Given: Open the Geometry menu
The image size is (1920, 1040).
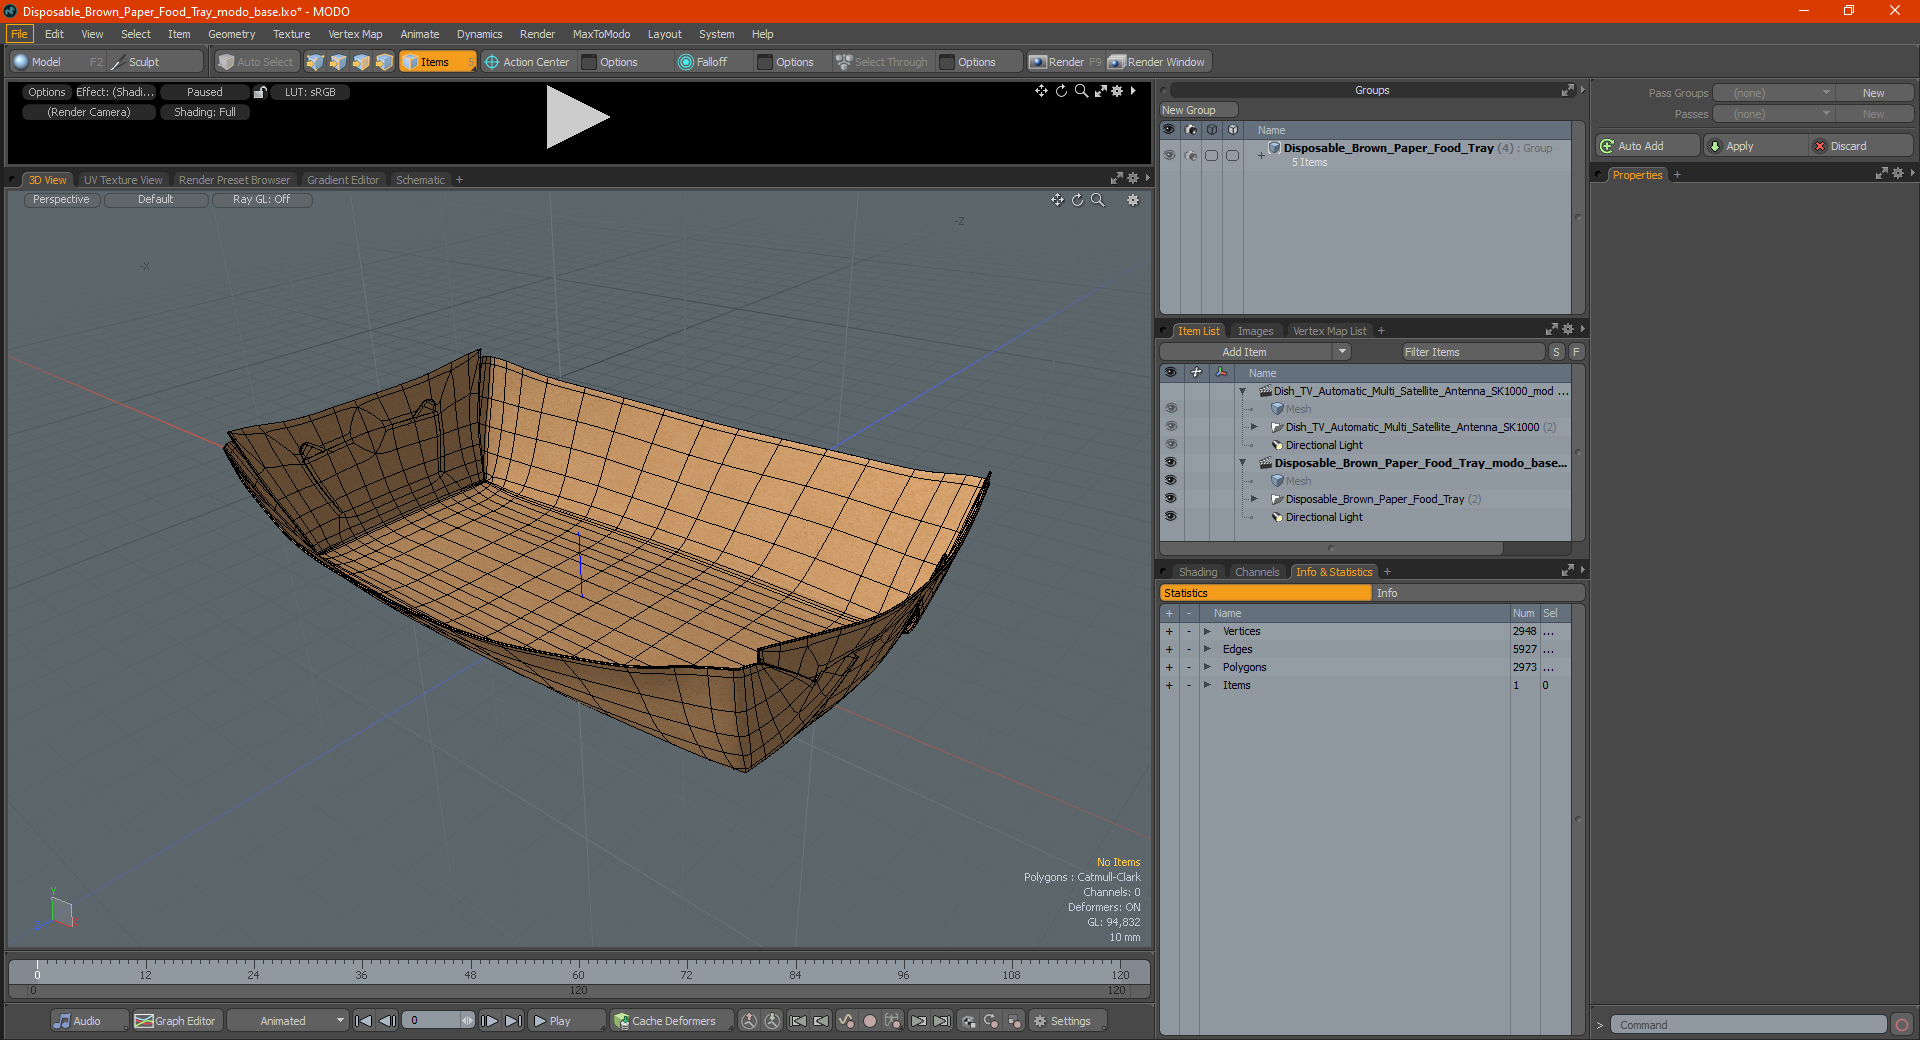Looking at the screenshot, I should coord(231,34).
